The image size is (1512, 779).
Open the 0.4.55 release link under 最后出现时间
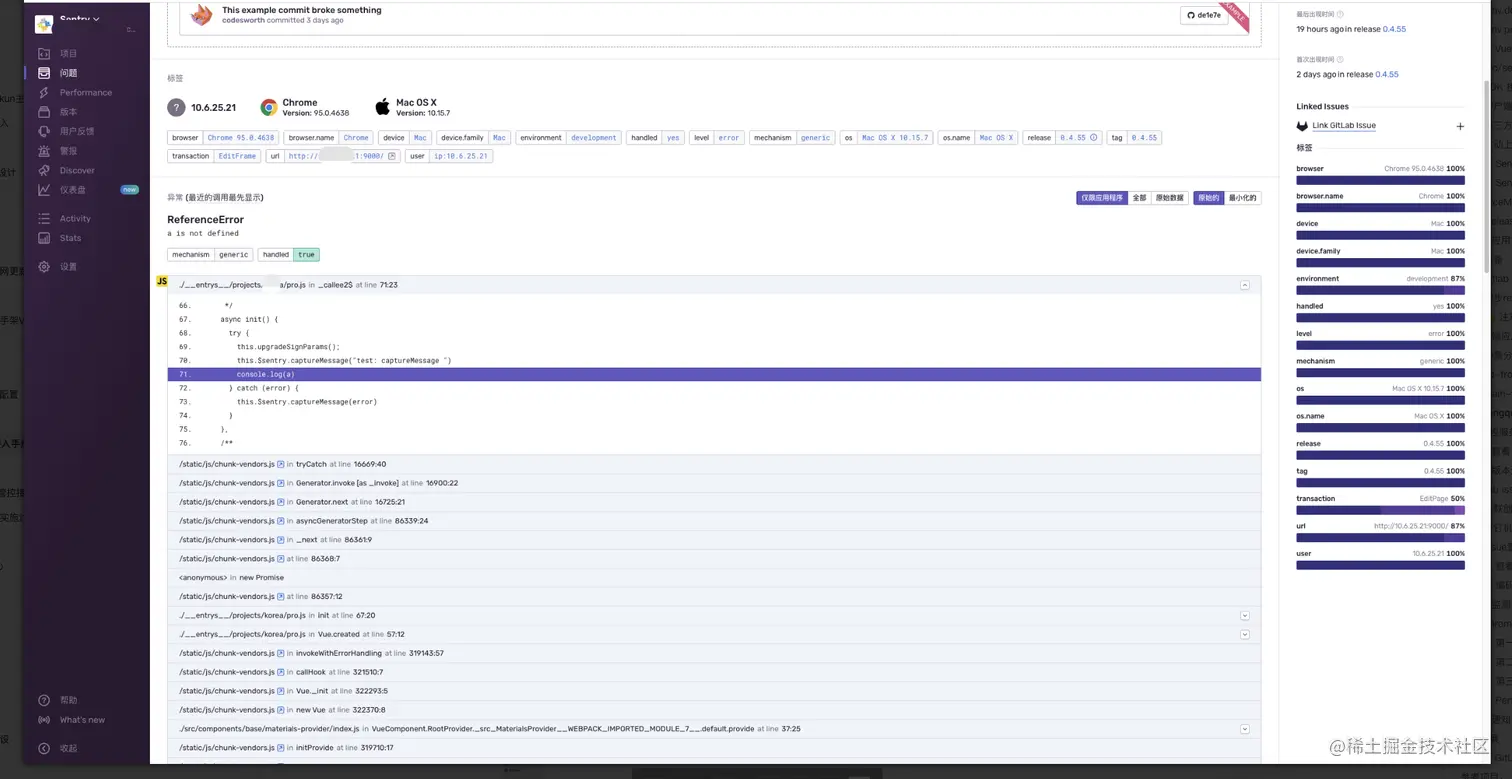point(1394,29)
